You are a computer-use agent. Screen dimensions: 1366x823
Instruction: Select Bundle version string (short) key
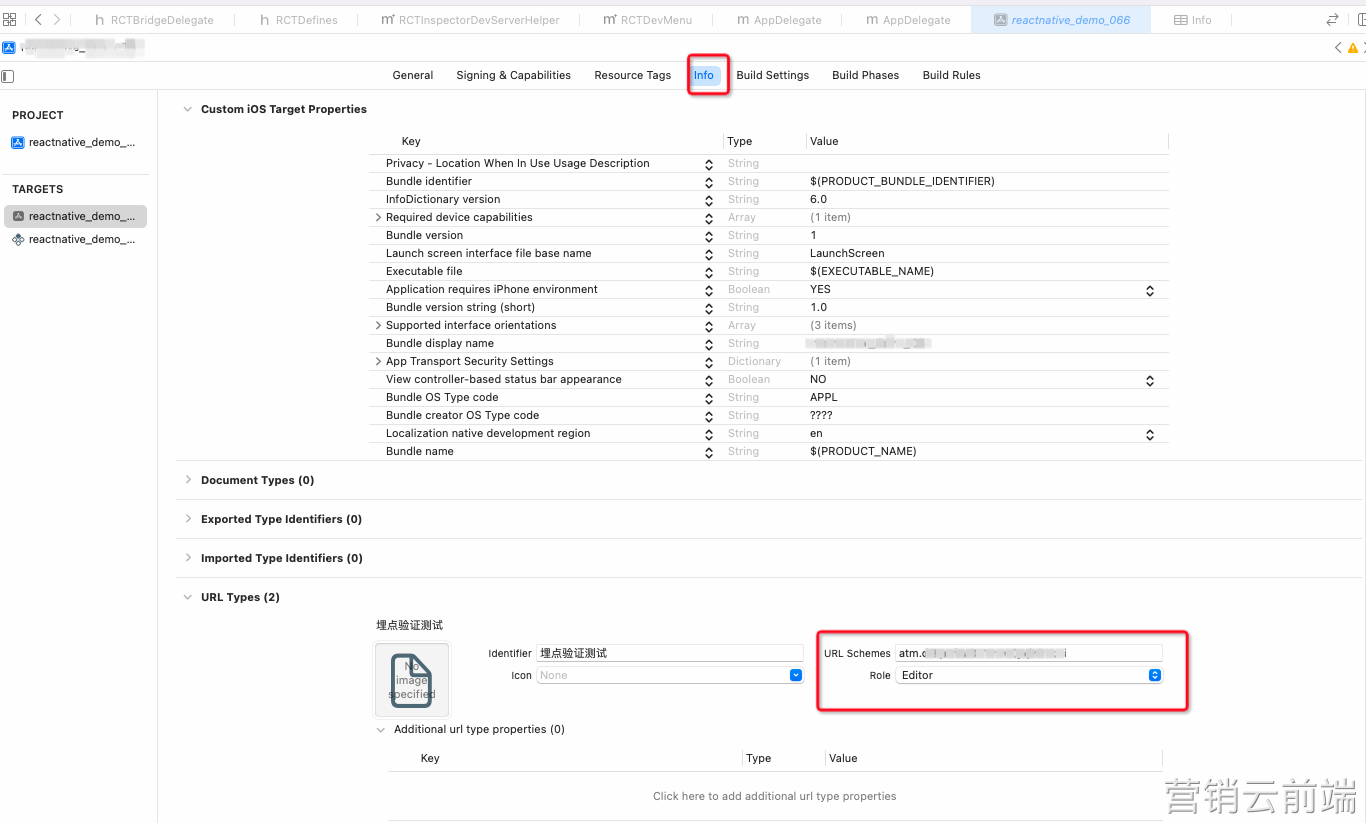click(460, 307)
